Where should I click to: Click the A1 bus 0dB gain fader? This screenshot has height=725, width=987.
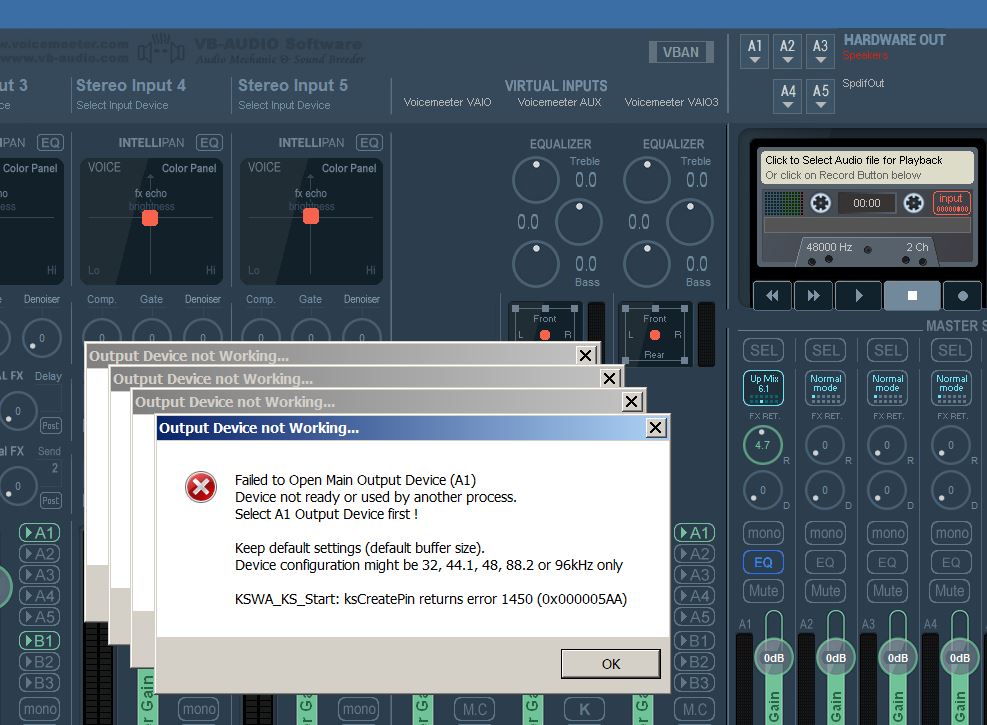(774, 658)
